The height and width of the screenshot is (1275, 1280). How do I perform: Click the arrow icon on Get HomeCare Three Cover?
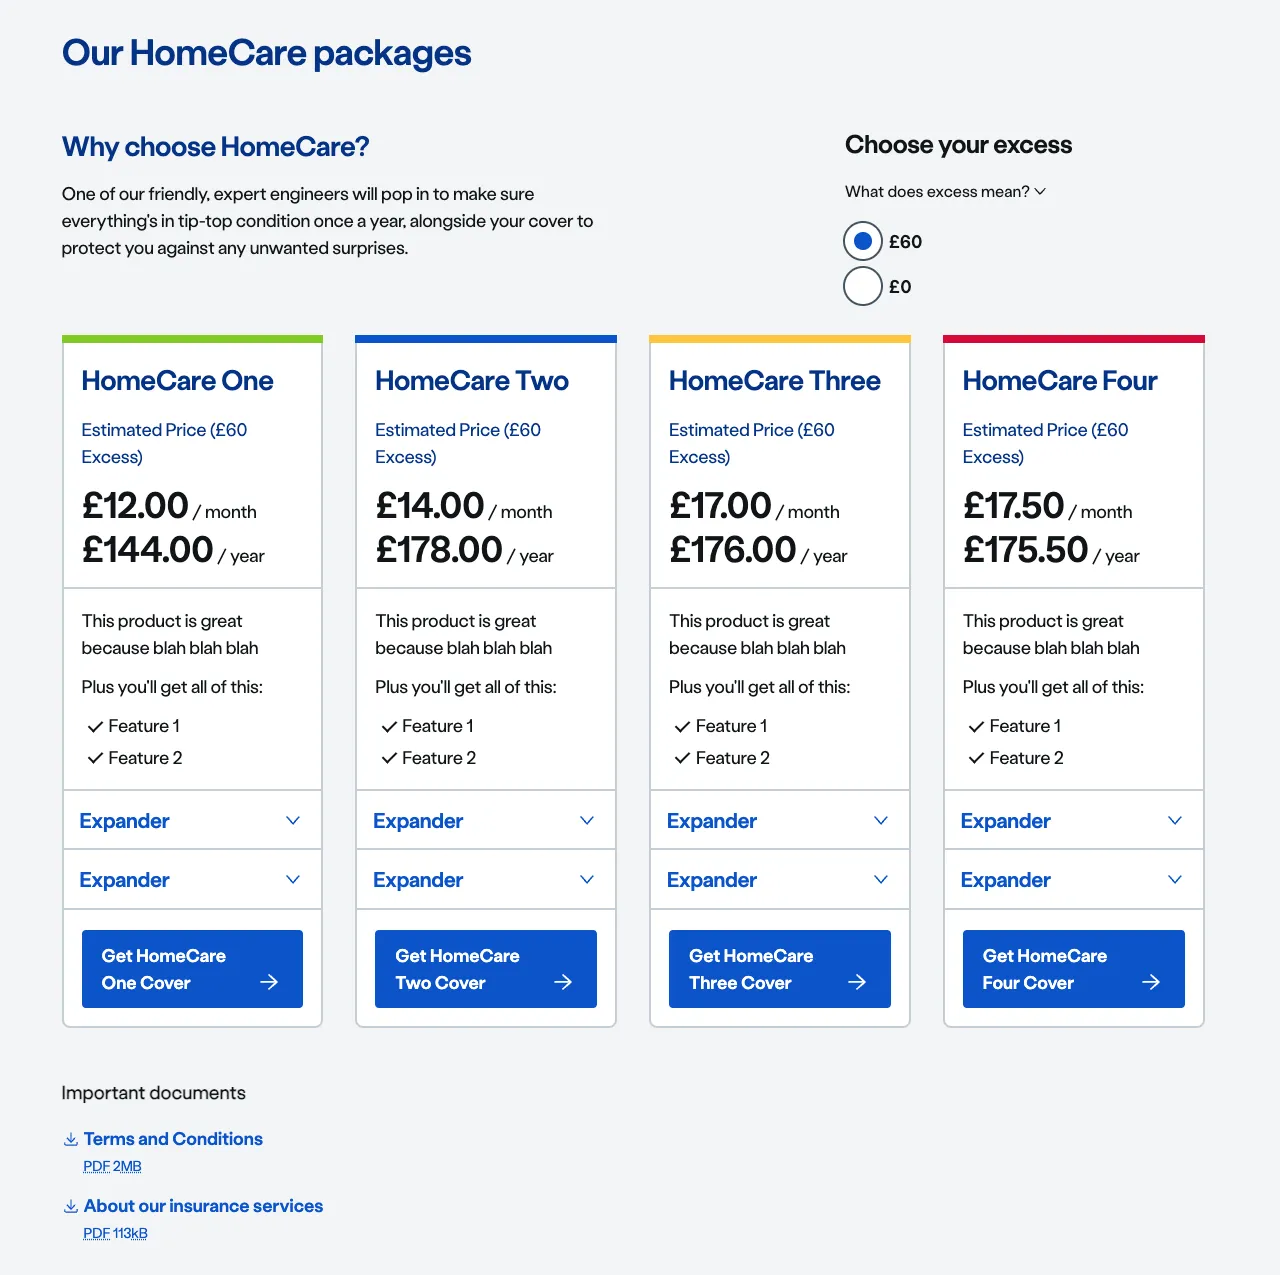tap(857, 982)
